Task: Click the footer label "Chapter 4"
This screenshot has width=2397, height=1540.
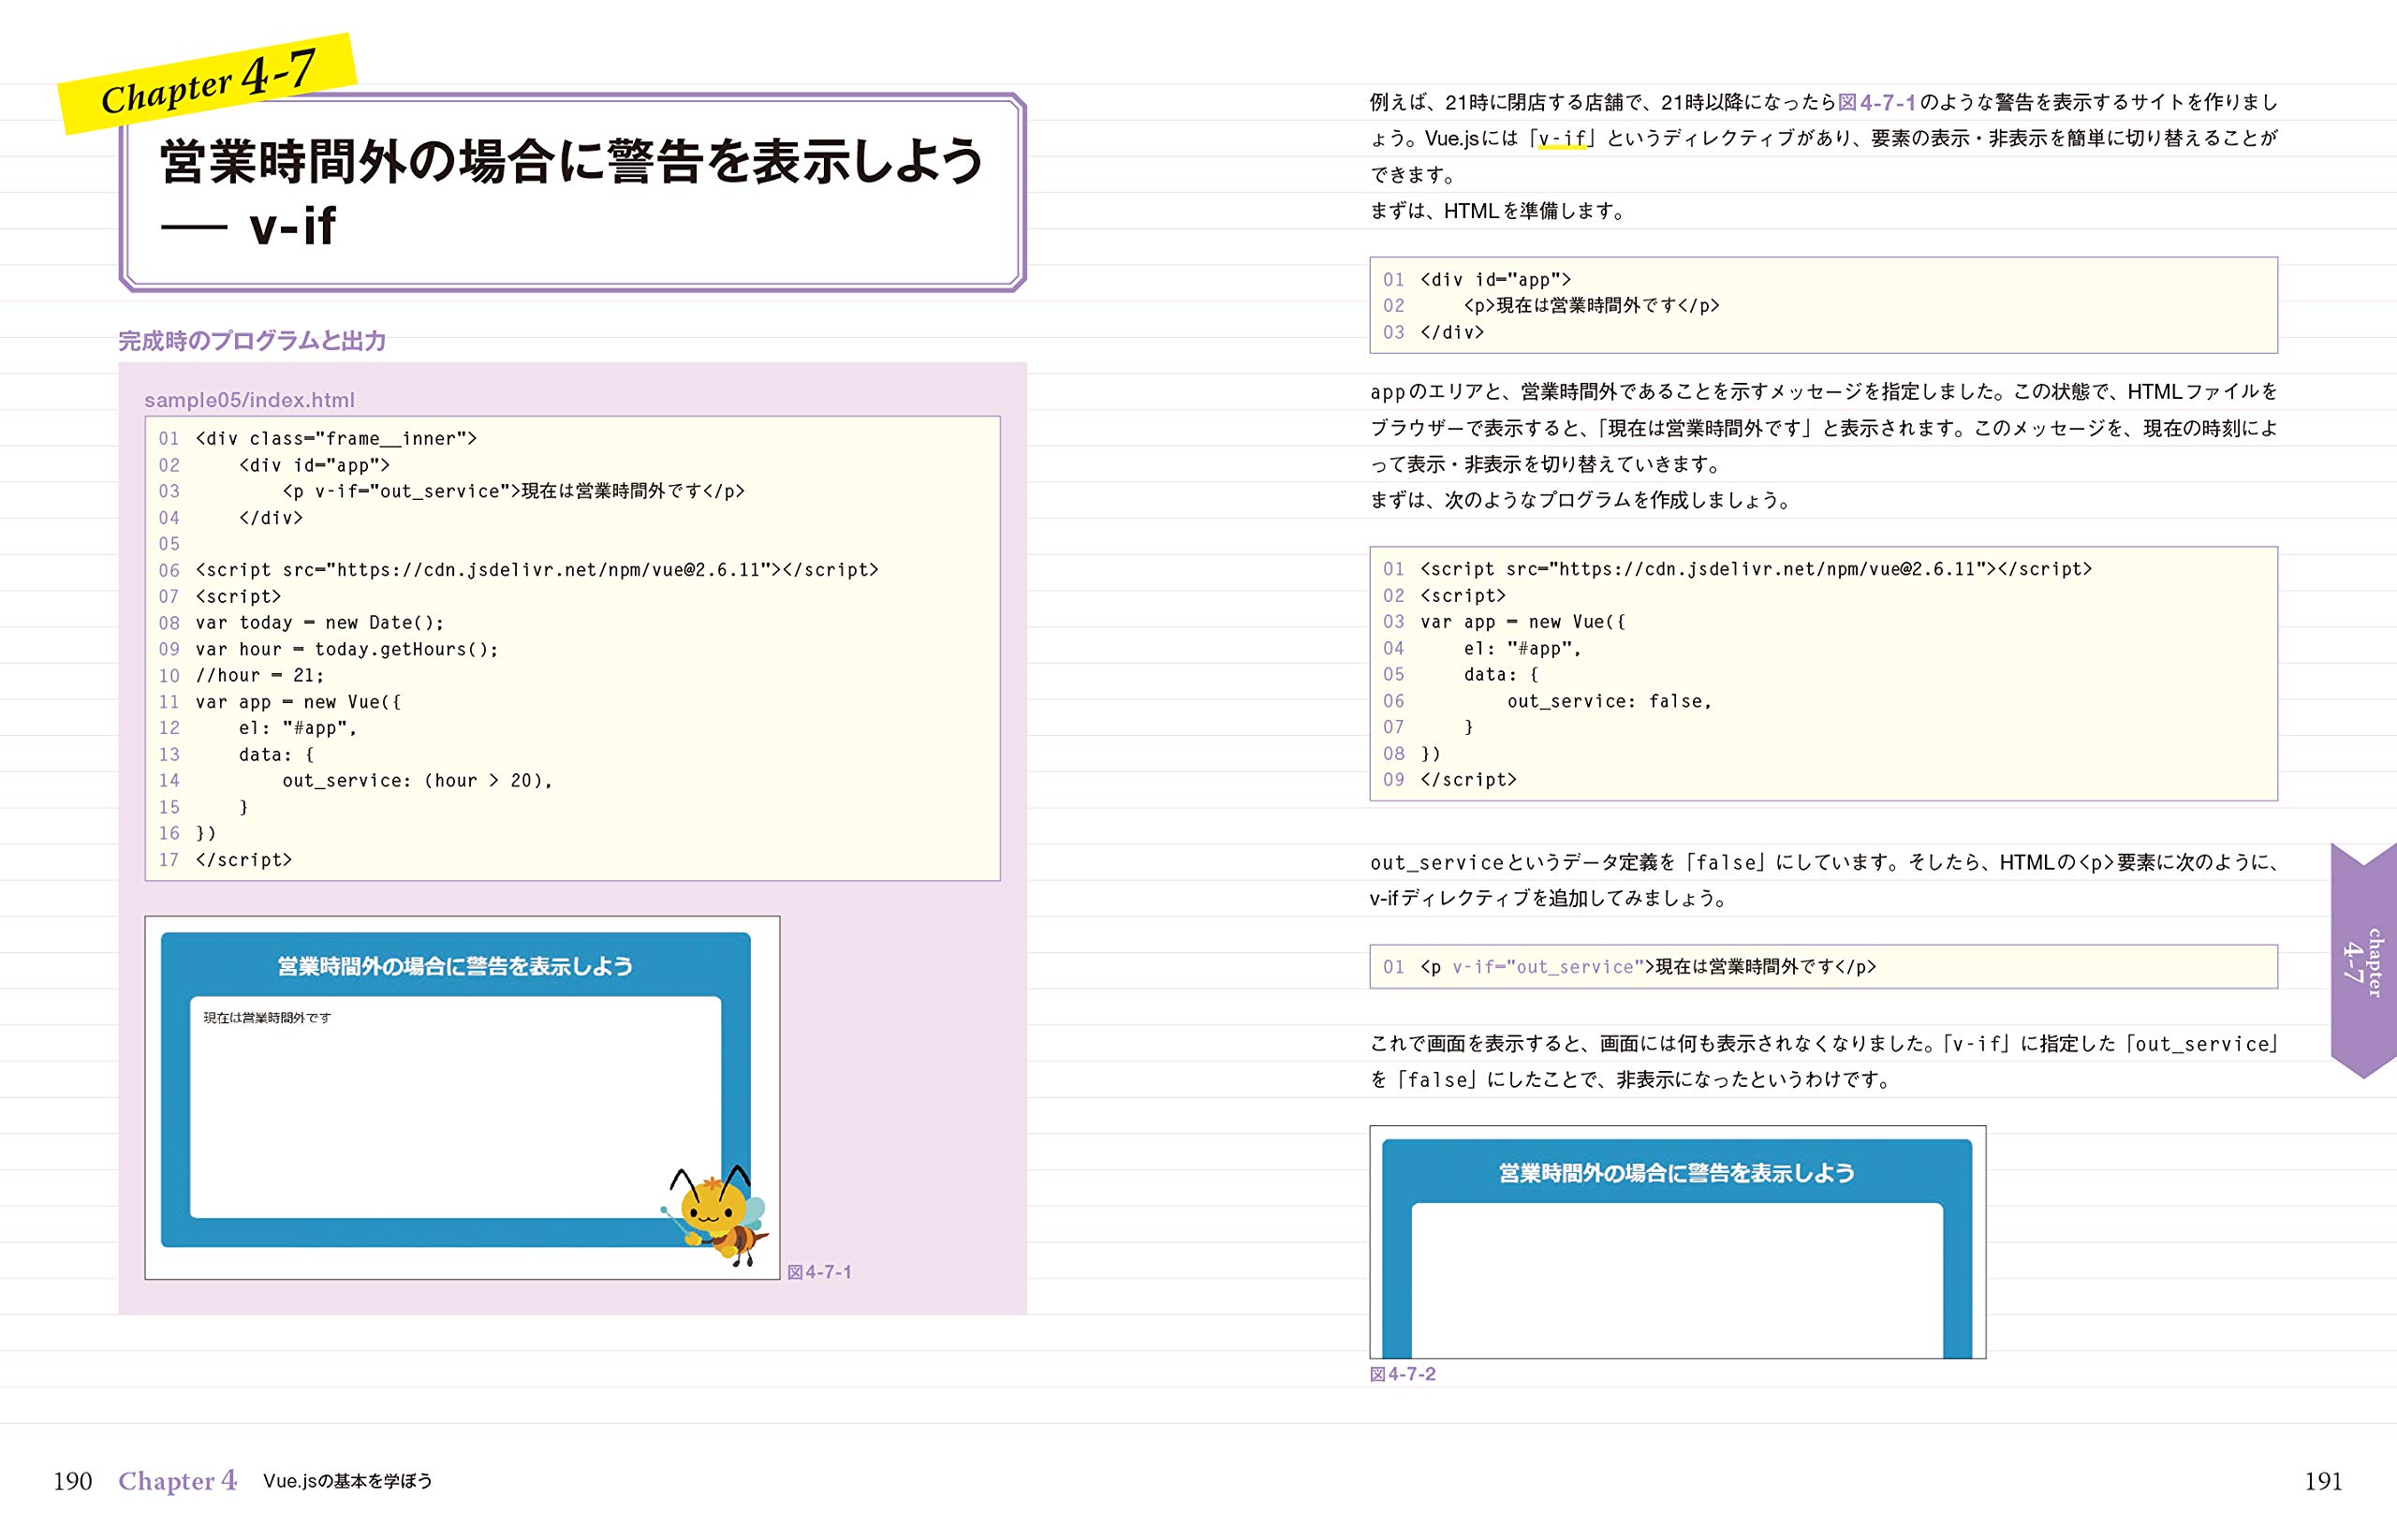Action: click(x=178, y=1481)
